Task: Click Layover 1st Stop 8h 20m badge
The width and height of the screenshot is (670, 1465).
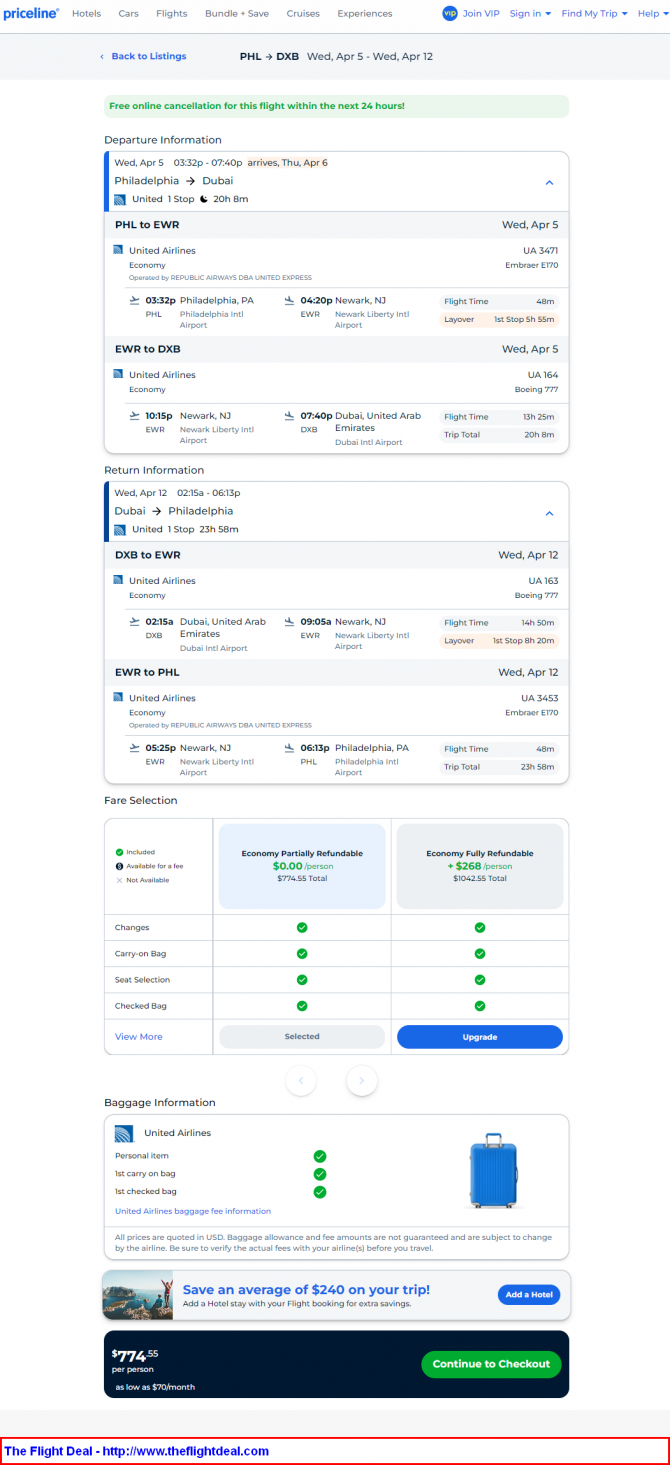Action: (x=499, y=641)
